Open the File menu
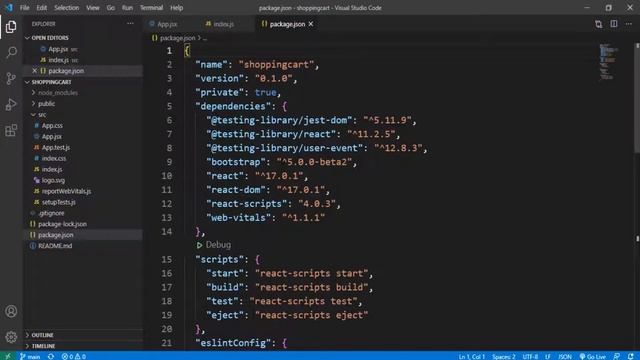This screenshot has height=360, width=640. (24, 8)
